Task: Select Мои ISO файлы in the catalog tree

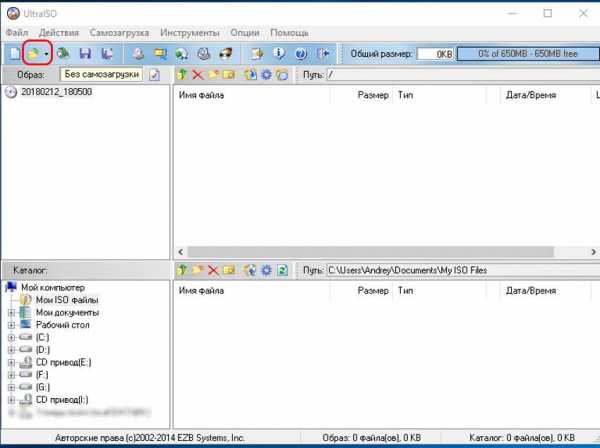Action: tap(66, 300)
